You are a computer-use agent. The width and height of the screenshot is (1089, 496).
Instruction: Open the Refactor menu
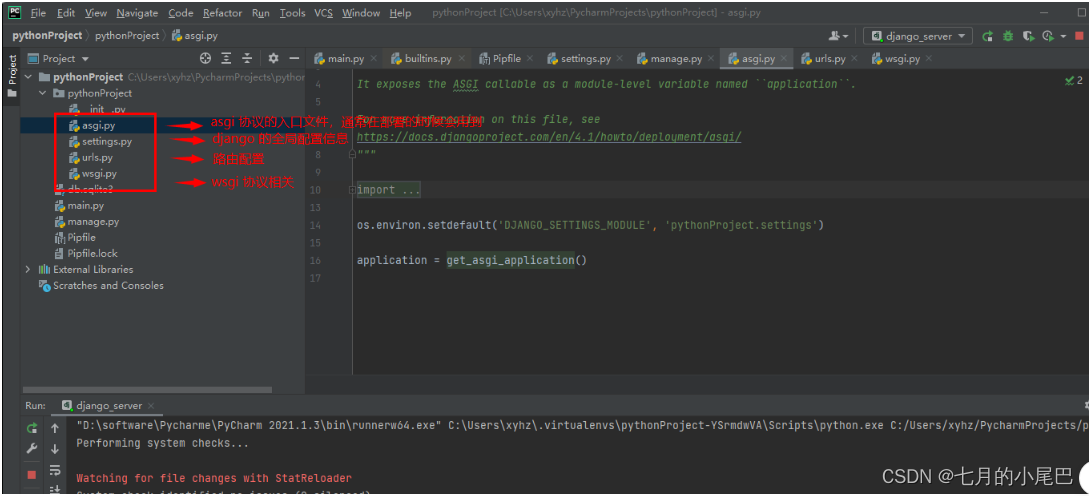click(x=222, y=13)
